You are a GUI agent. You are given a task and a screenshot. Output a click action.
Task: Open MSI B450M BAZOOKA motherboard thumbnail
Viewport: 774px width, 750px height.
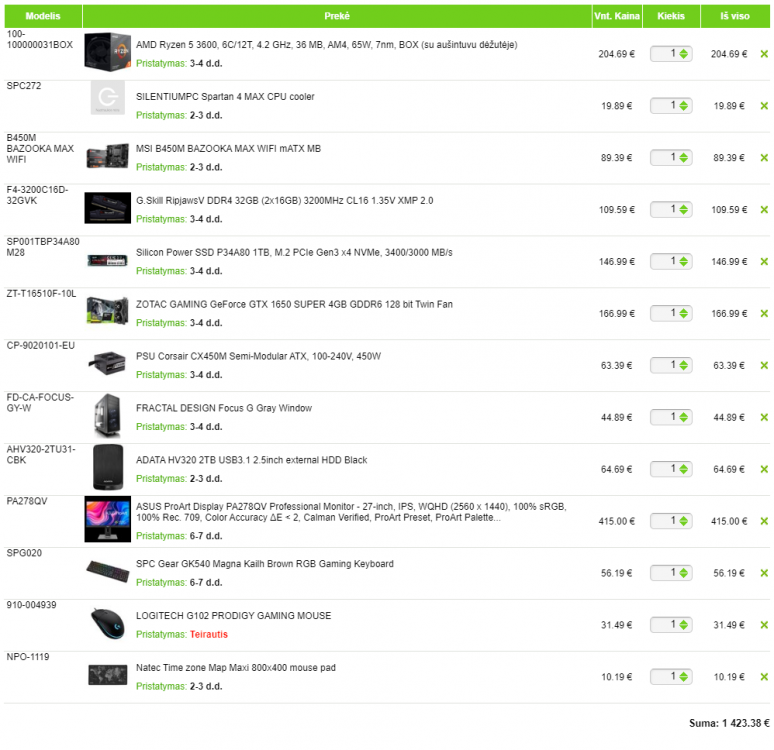(108, 156)
